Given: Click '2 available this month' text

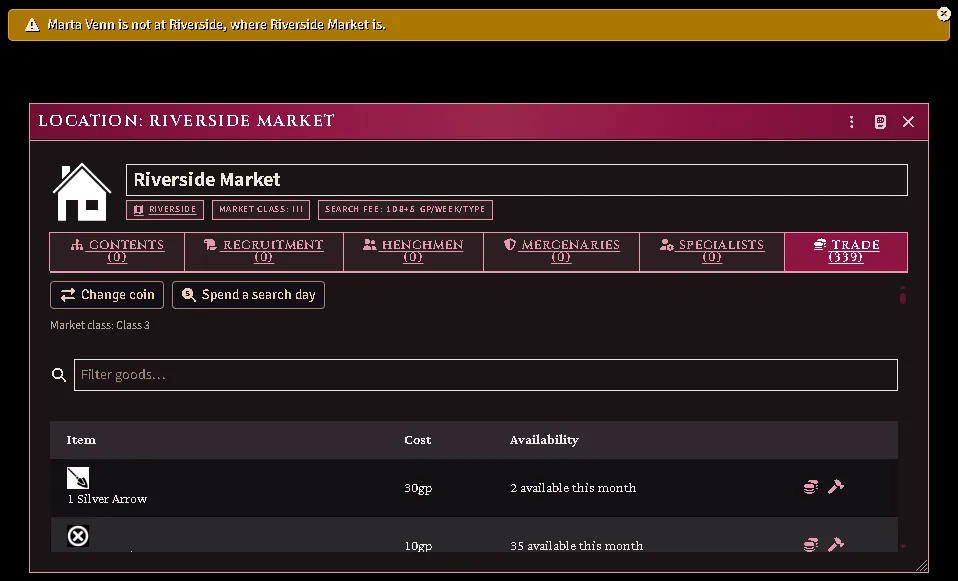Looking at the screenshot, I should click(x=573, y=488).
